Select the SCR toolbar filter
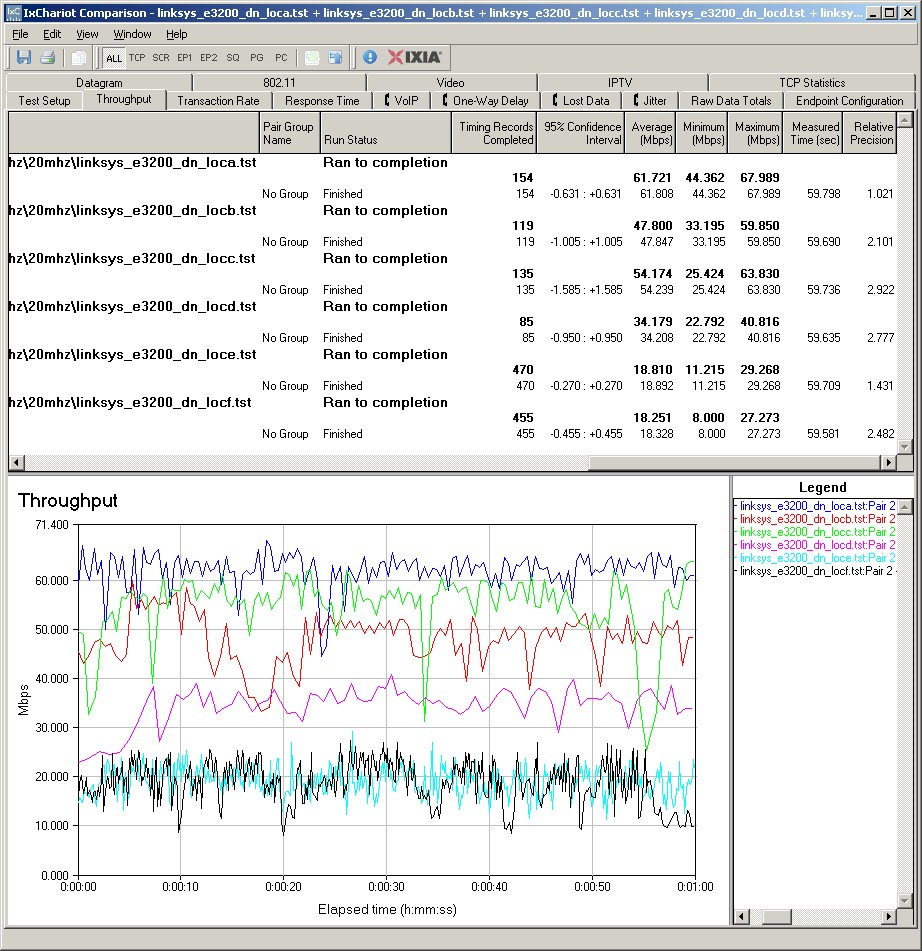Screen dimensions: 922x951 pos(161,58)
